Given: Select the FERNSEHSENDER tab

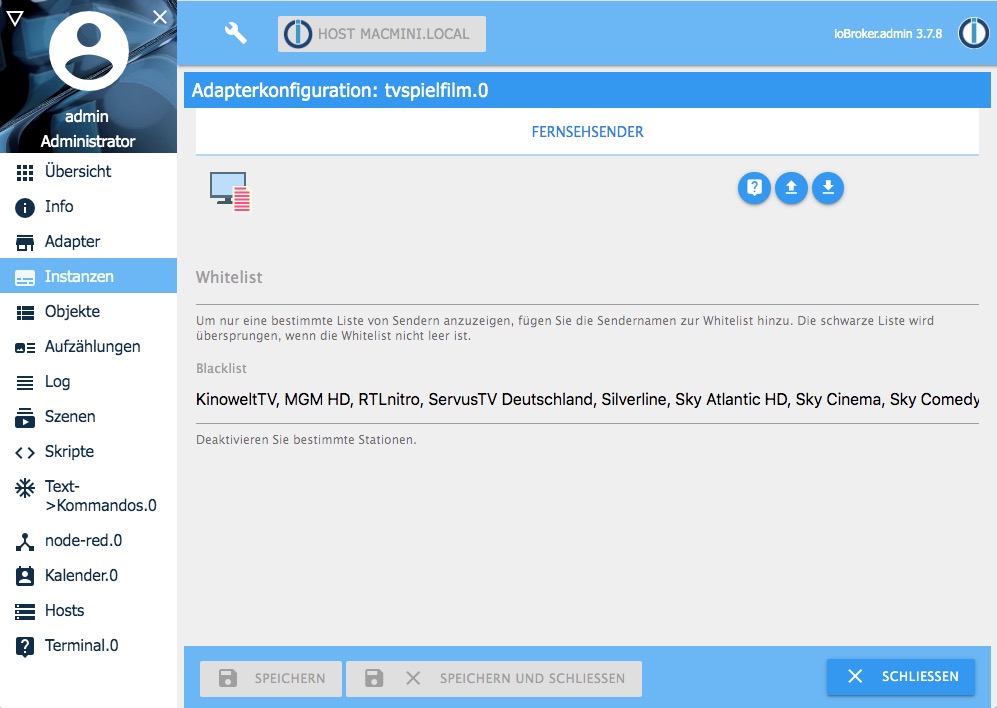Looking at the screenshot, I should 587,132.
